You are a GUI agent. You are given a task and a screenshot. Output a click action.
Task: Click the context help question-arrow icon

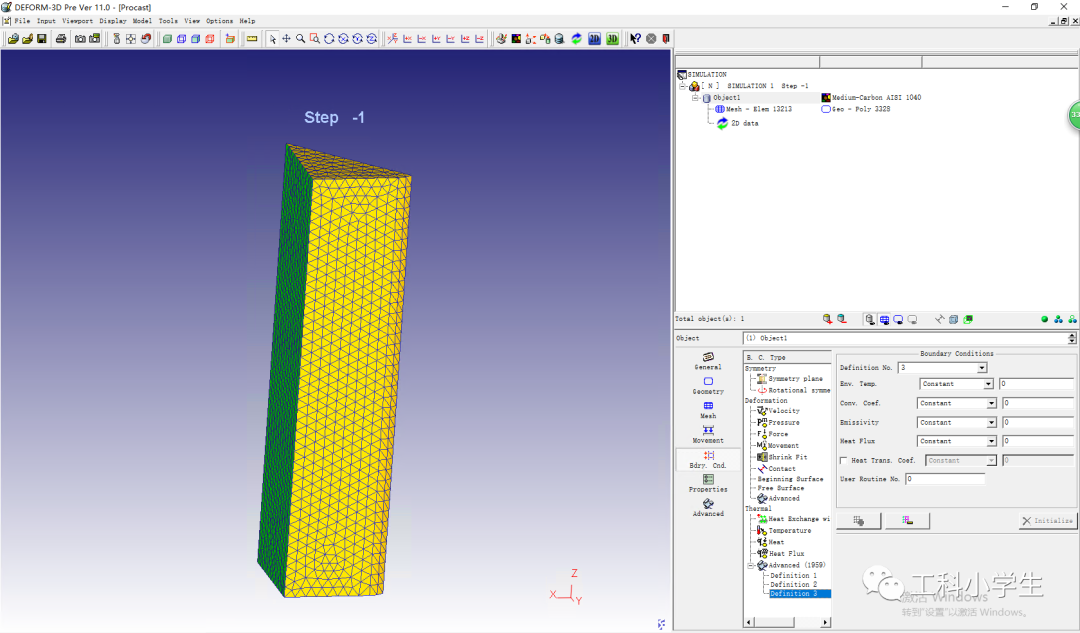click(635, 39)
